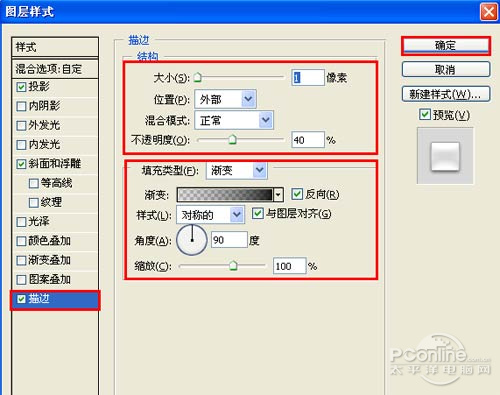Click the size pixel input field

[308, 78]
